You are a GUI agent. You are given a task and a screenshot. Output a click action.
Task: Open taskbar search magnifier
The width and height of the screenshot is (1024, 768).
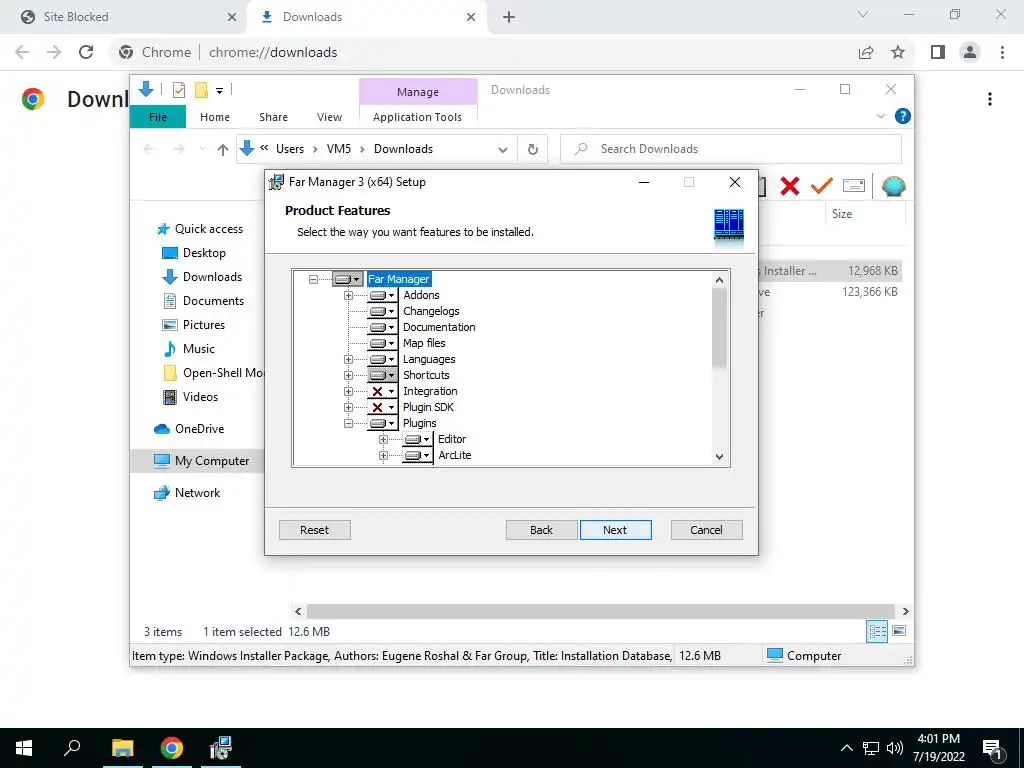point(72,748)
